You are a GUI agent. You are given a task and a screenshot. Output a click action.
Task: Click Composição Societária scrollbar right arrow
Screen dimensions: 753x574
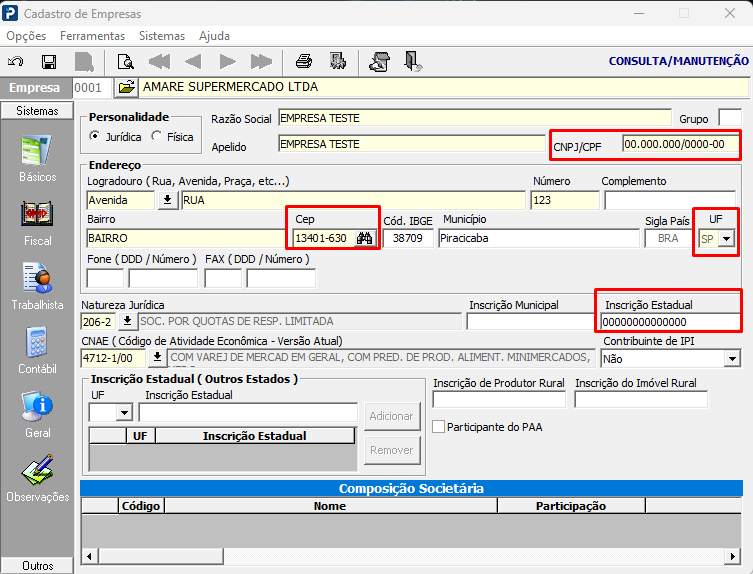point(733,556)
